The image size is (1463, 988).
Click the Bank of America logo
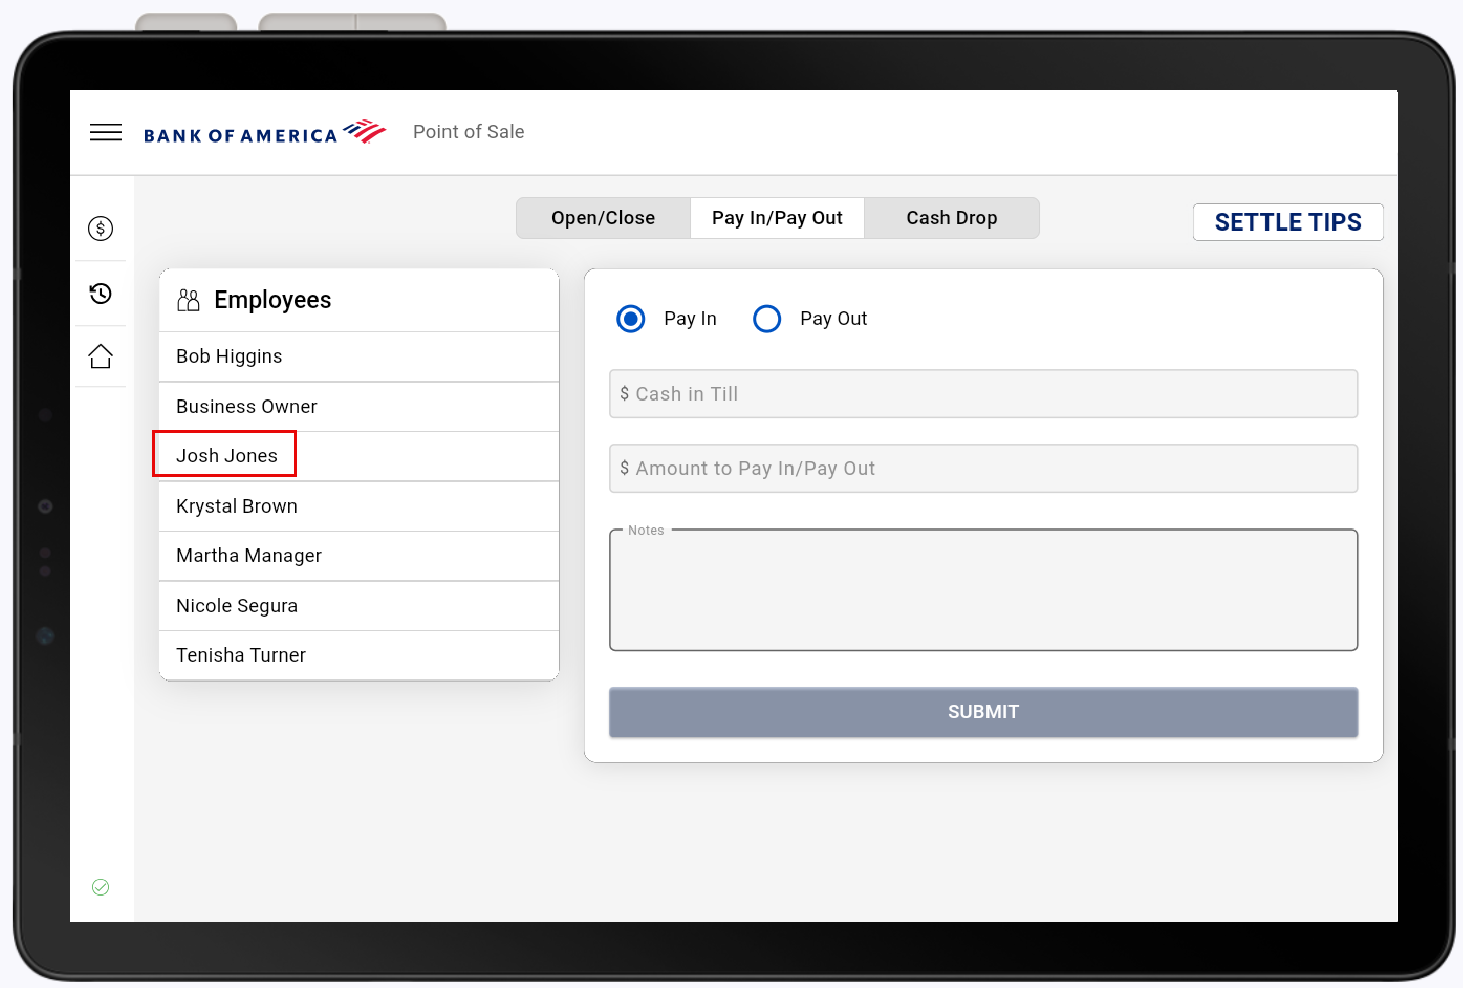tap(264, 131)
